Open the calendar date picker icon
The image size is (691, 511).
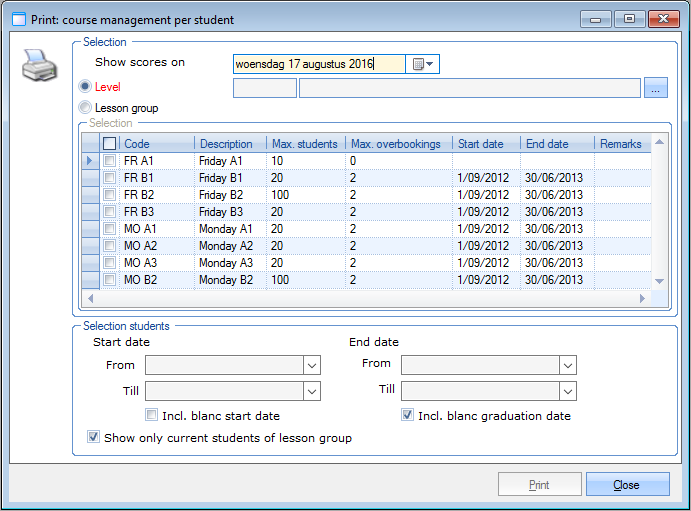pos(423,64)
